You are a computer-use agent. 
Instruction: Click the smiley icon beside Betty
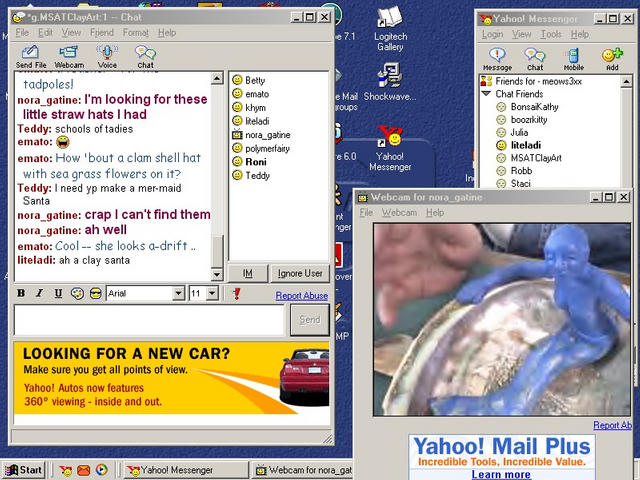[x=237, y=80]
